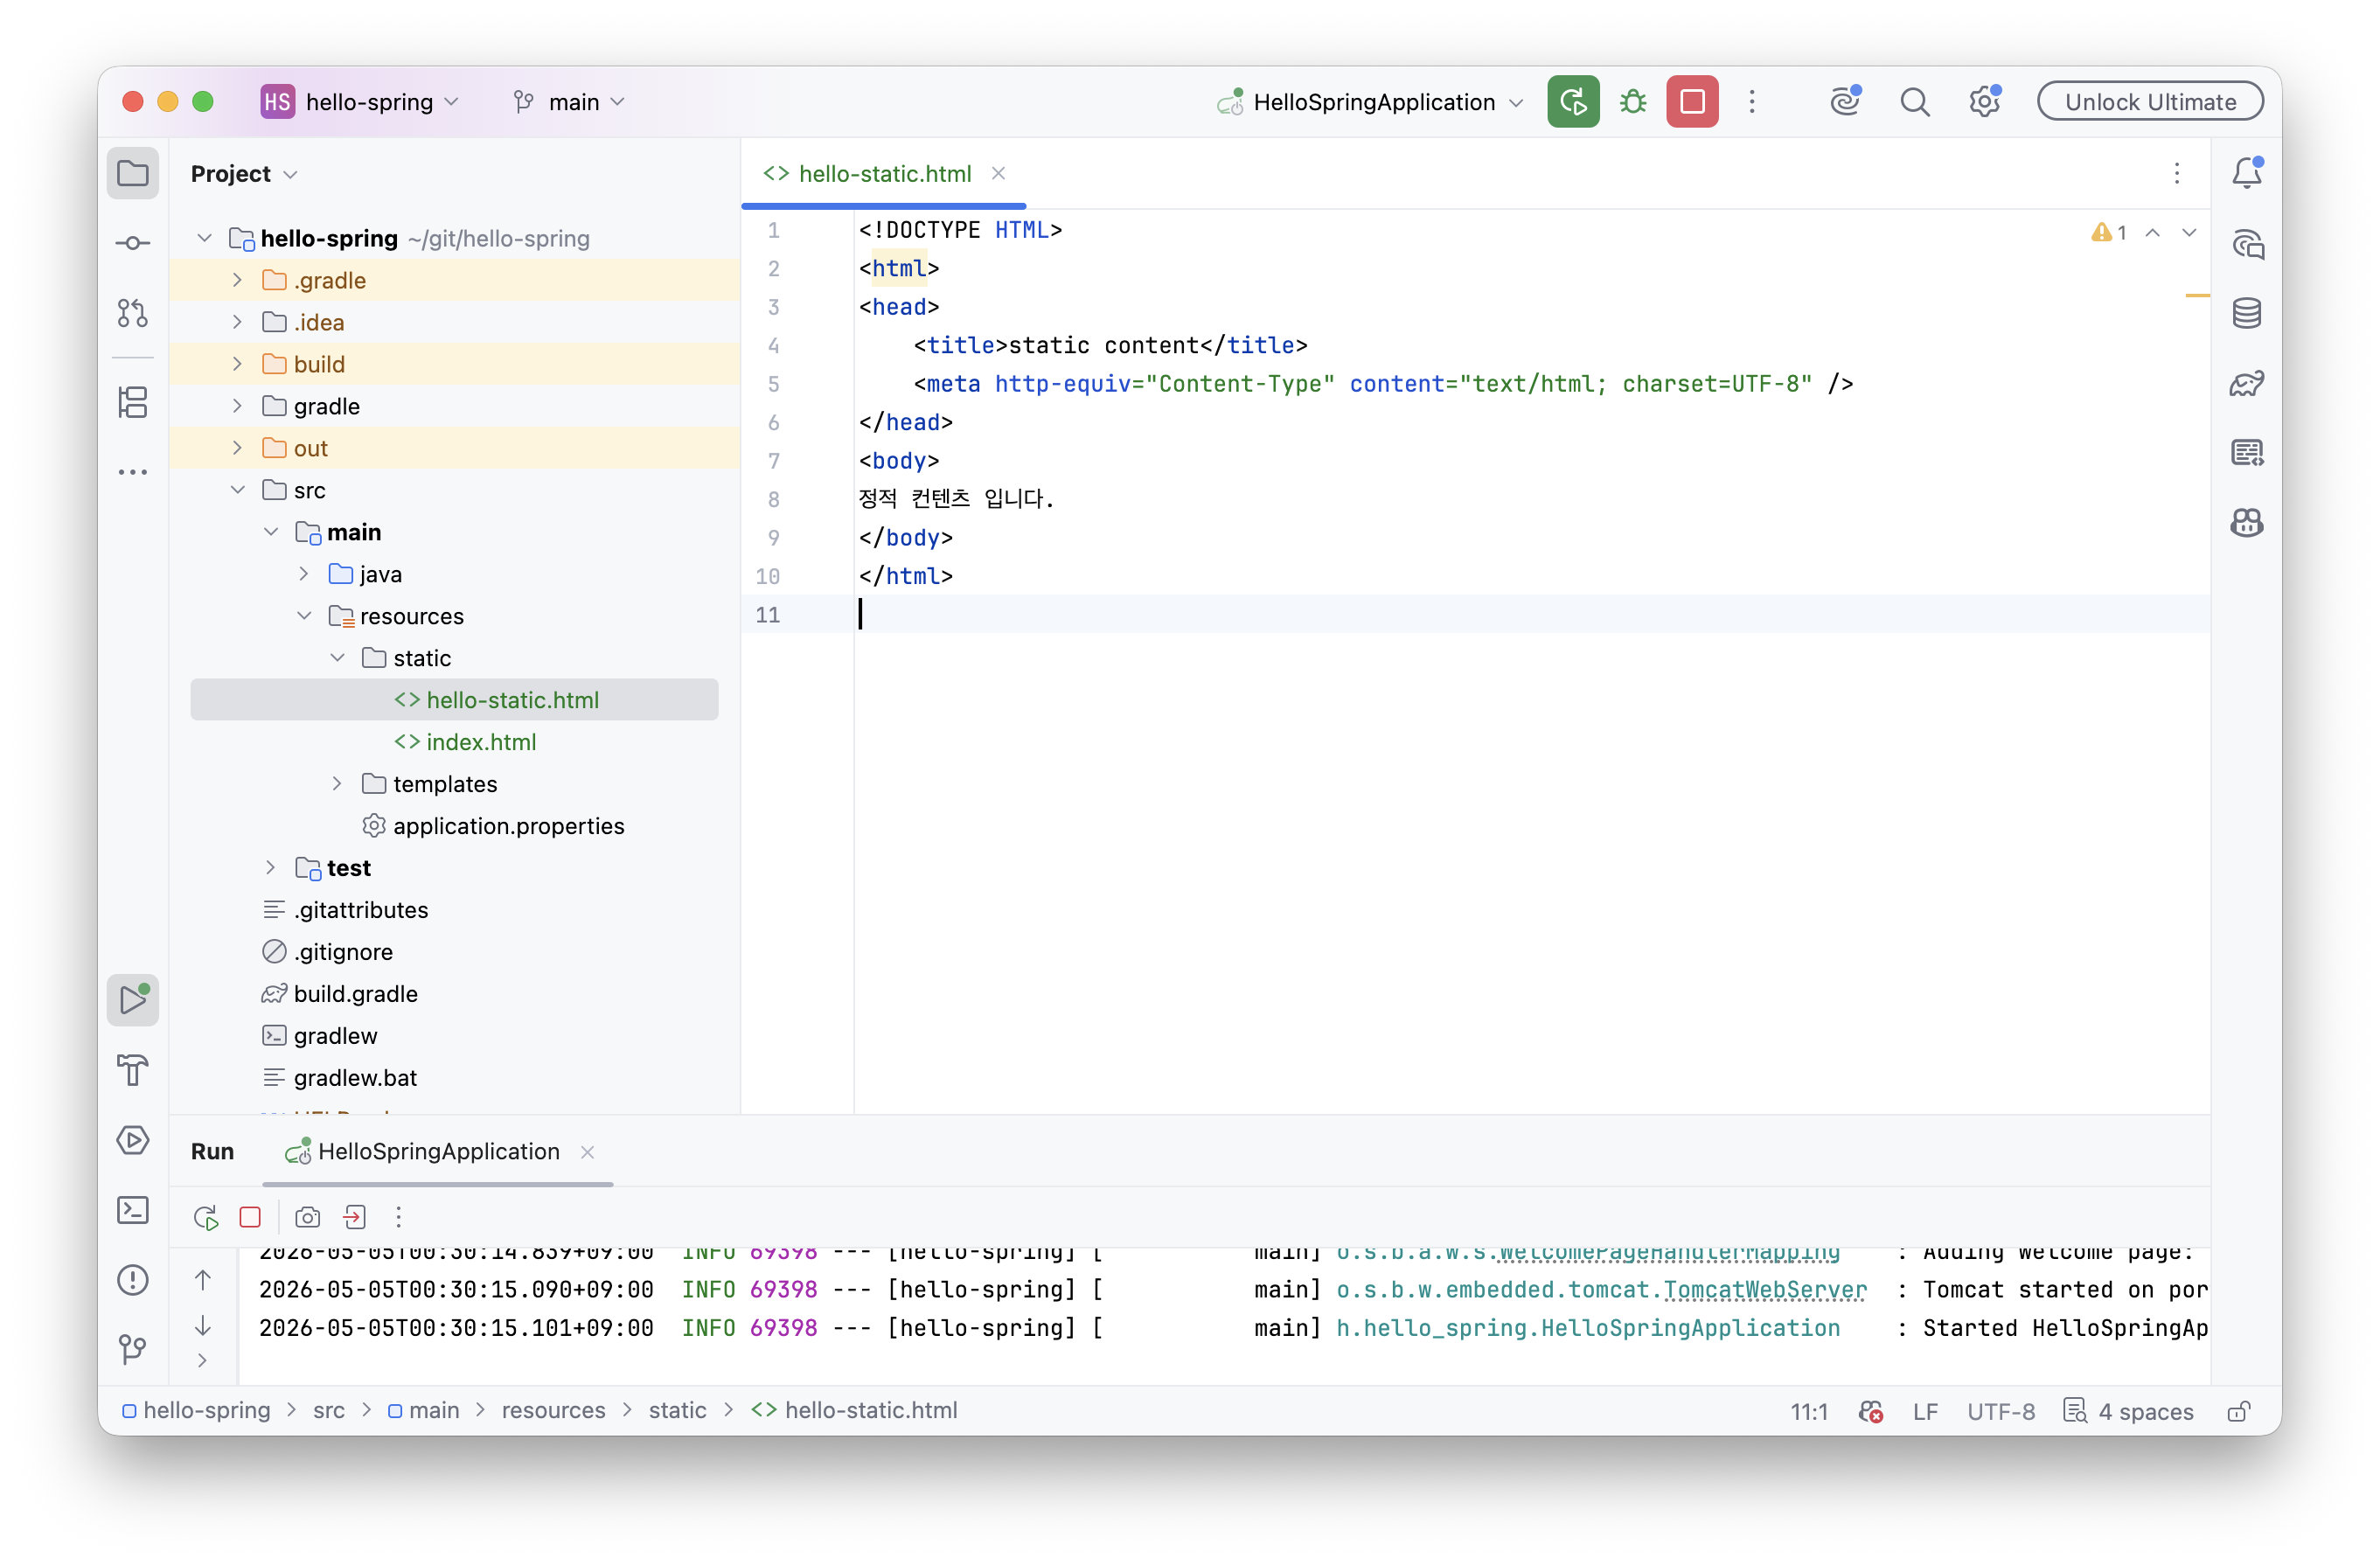Screen dimensions: 2380x1565
Task: Go to previous highlighted warning
Action: tap(2152, 232)
